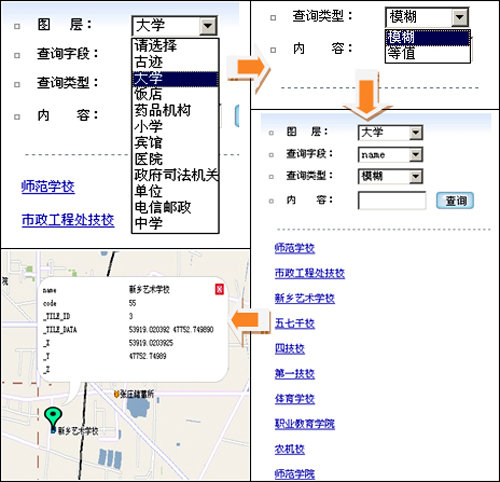Click the green location marker pin on map

tap(53, 417)
